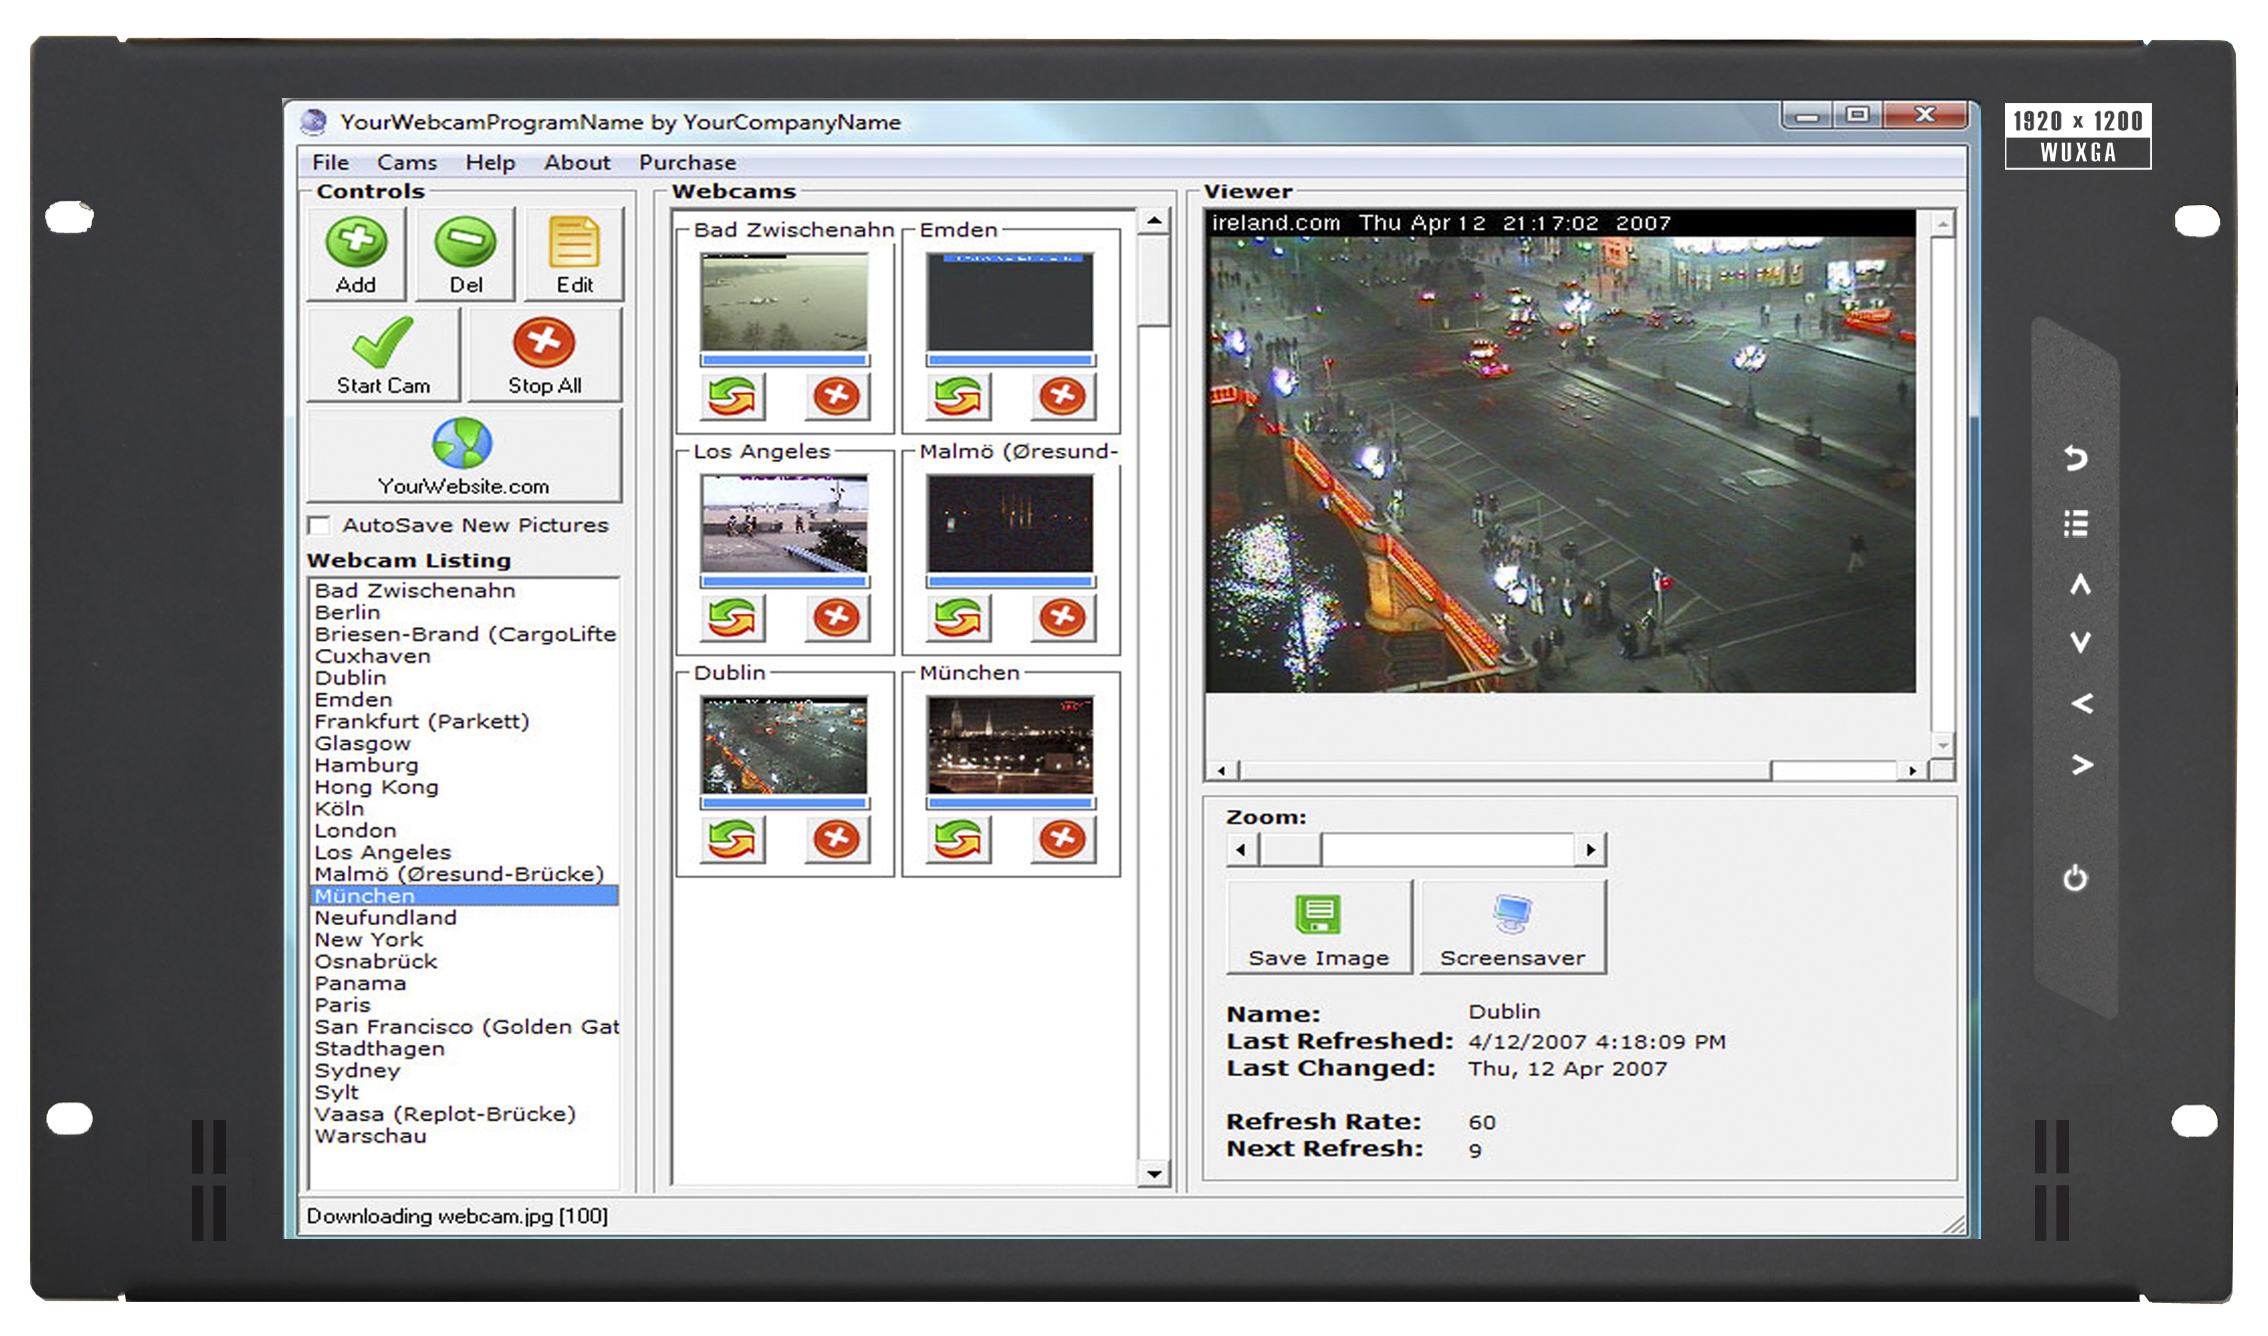Remove the Dublin webcam
The width and height of the screenshot is (2268, 1336).
[x=837, y=839]
